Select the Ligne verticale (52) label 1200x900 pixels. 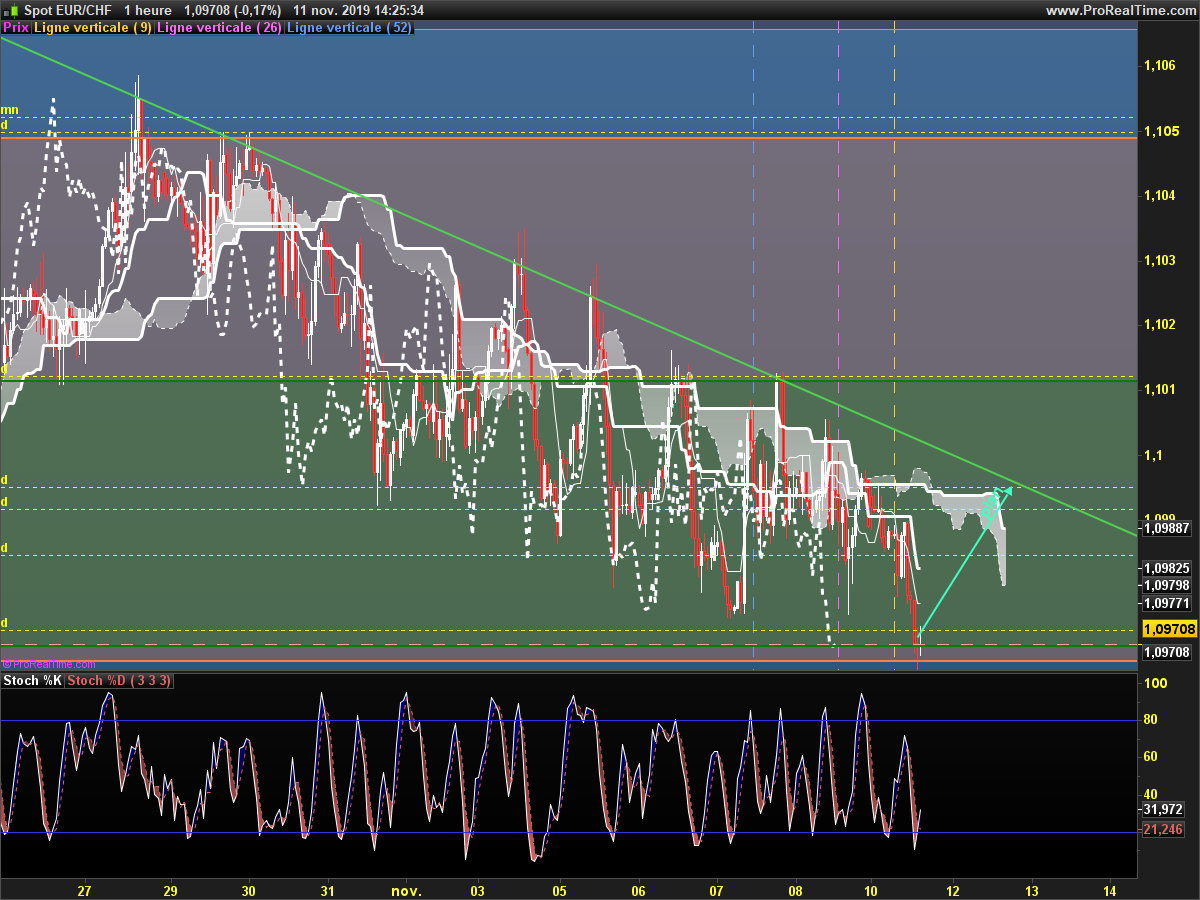(x=349, y=28)
